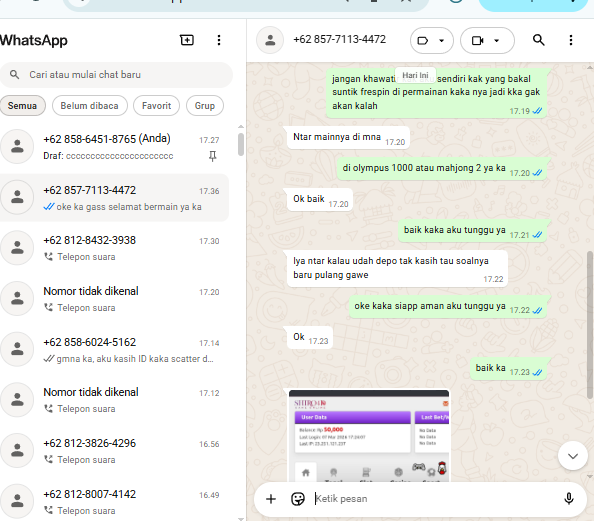Open the 'Nomor tidak dikenal' chat from 17.20

114,299
